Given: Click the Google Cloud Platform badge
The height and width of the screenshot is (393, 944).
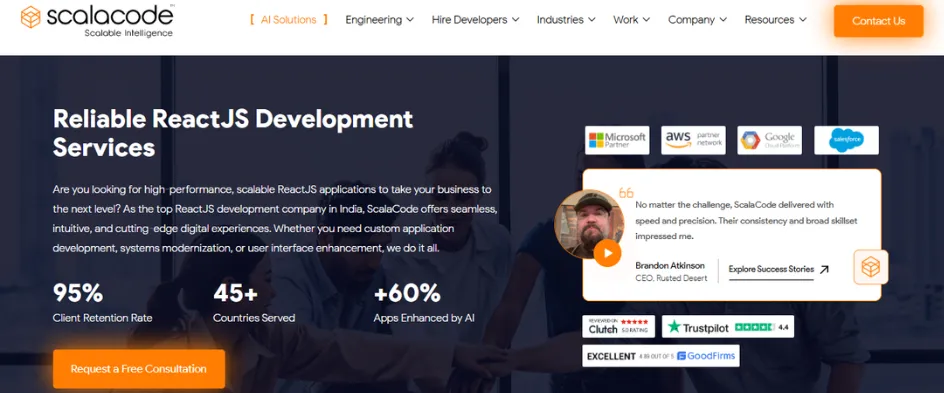Looking at the screenshot, I should pos(769,140).
